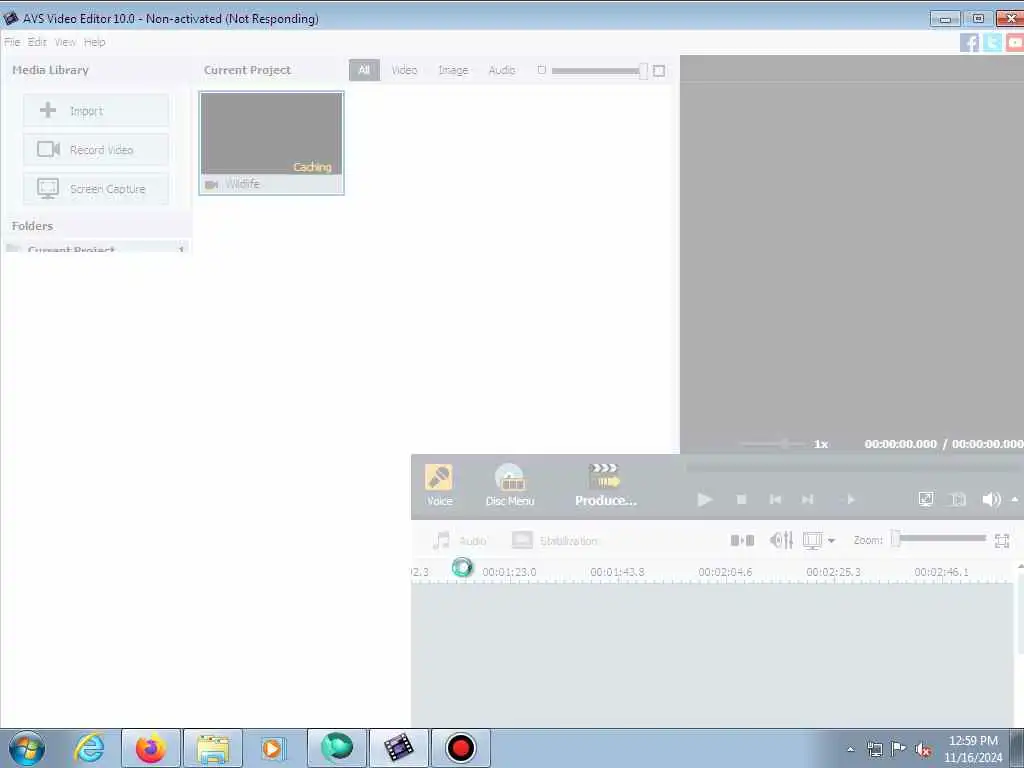1024x768 pixels.
Task: Click the Record Video button
Action: (96, 150)
